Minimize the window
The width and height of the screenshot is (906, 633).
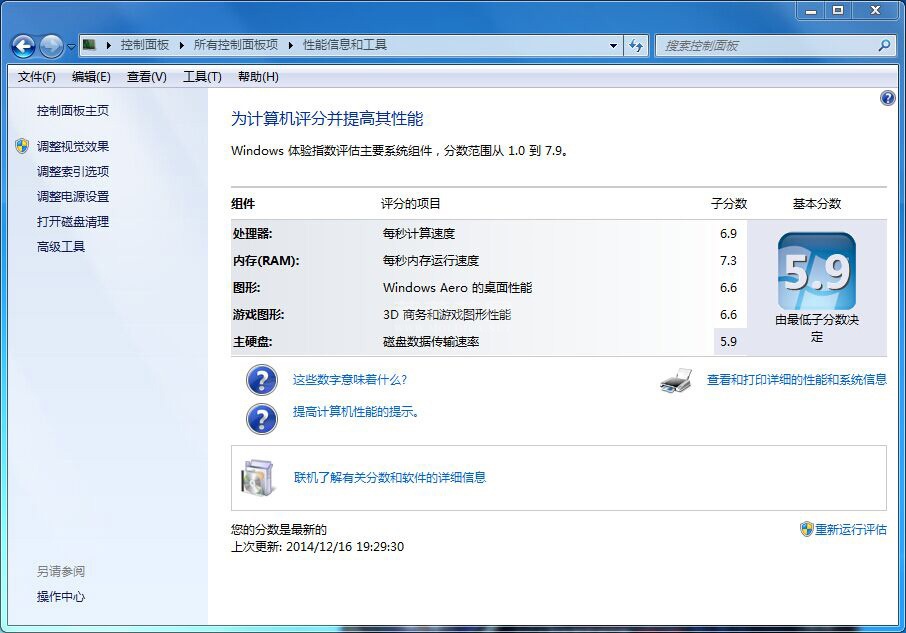[x=811, y=10]
